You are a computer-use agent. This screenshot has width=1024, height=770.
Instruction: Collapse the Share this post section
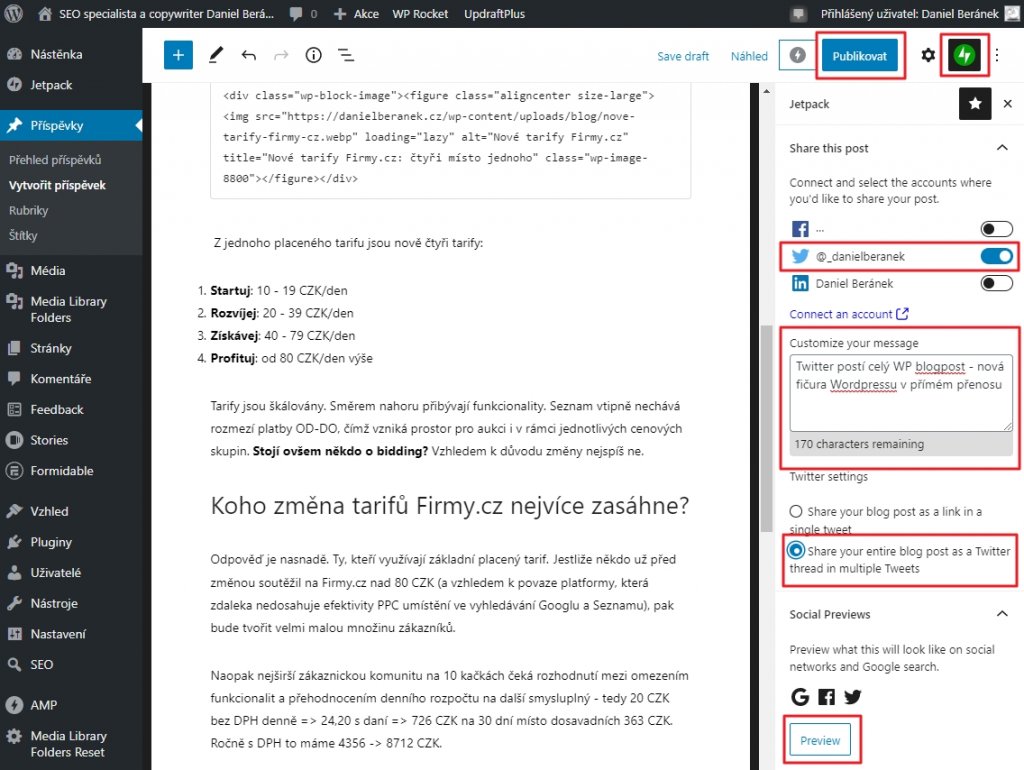(1002, 148)
